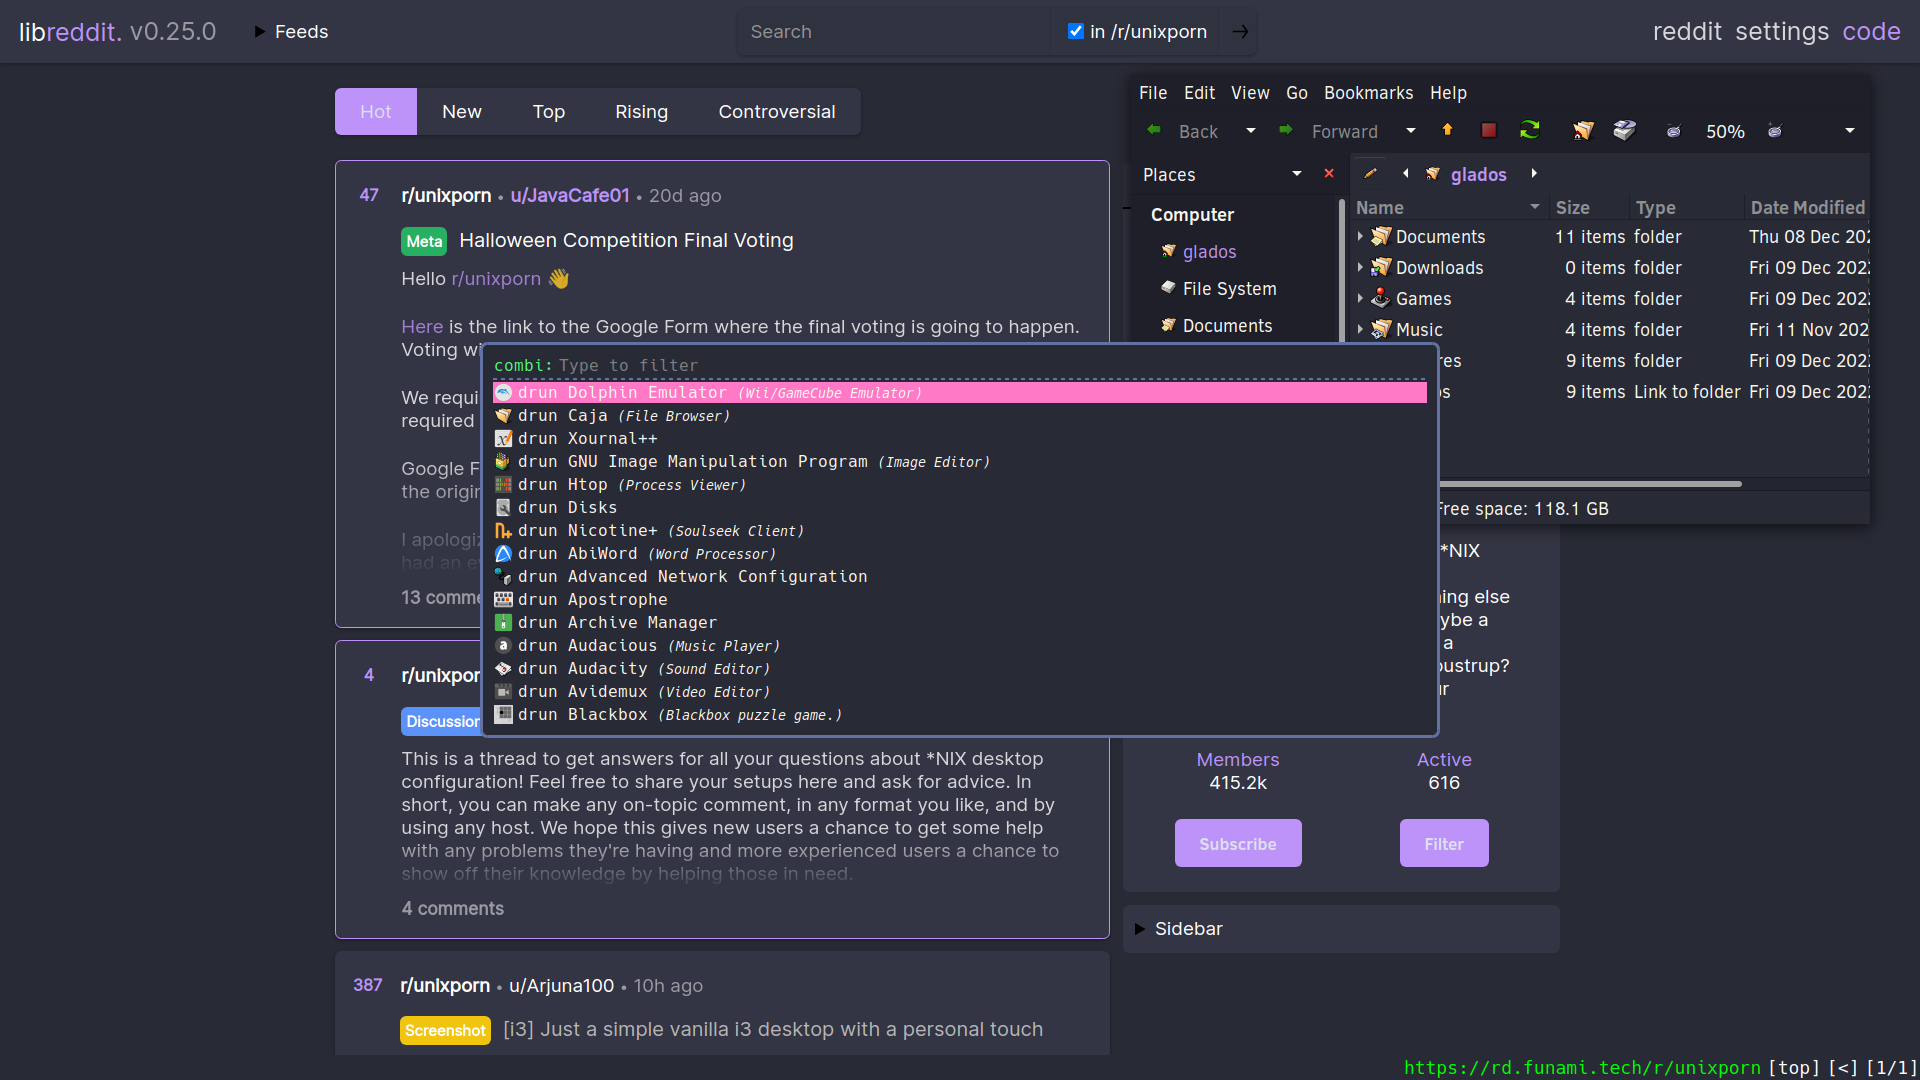
Task: Switch to the Top sorting tab
Action: coord(548,111)
